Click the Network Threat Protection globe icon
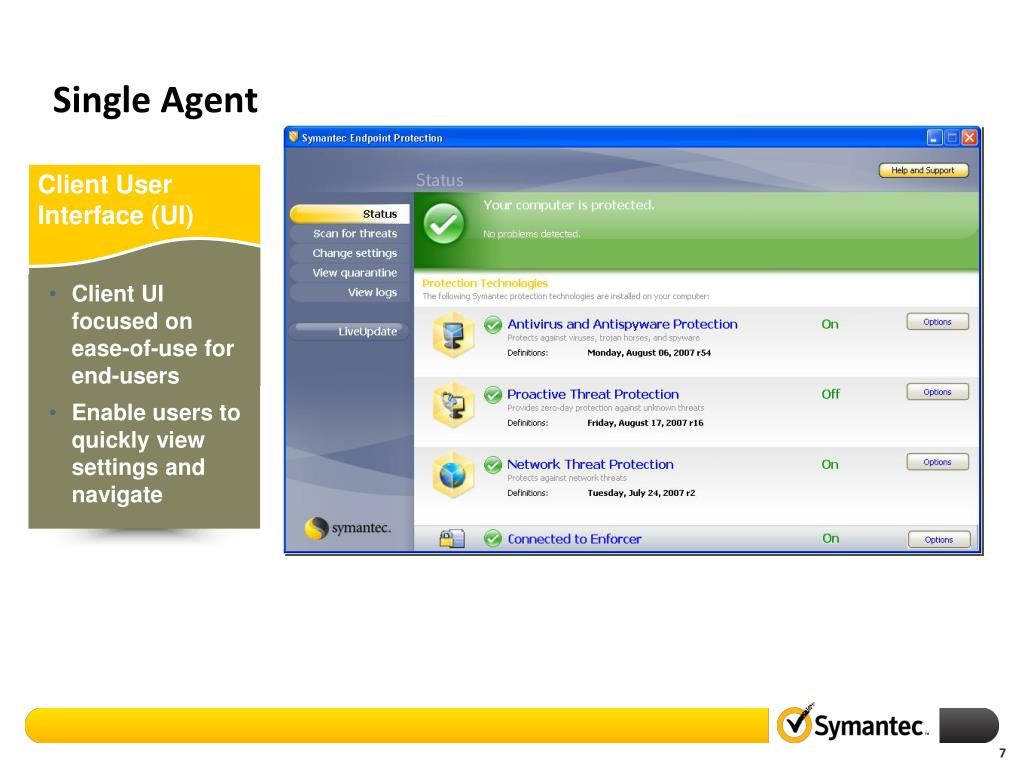The width and height of the screenshot is (1024, 768). click(453, 475)
